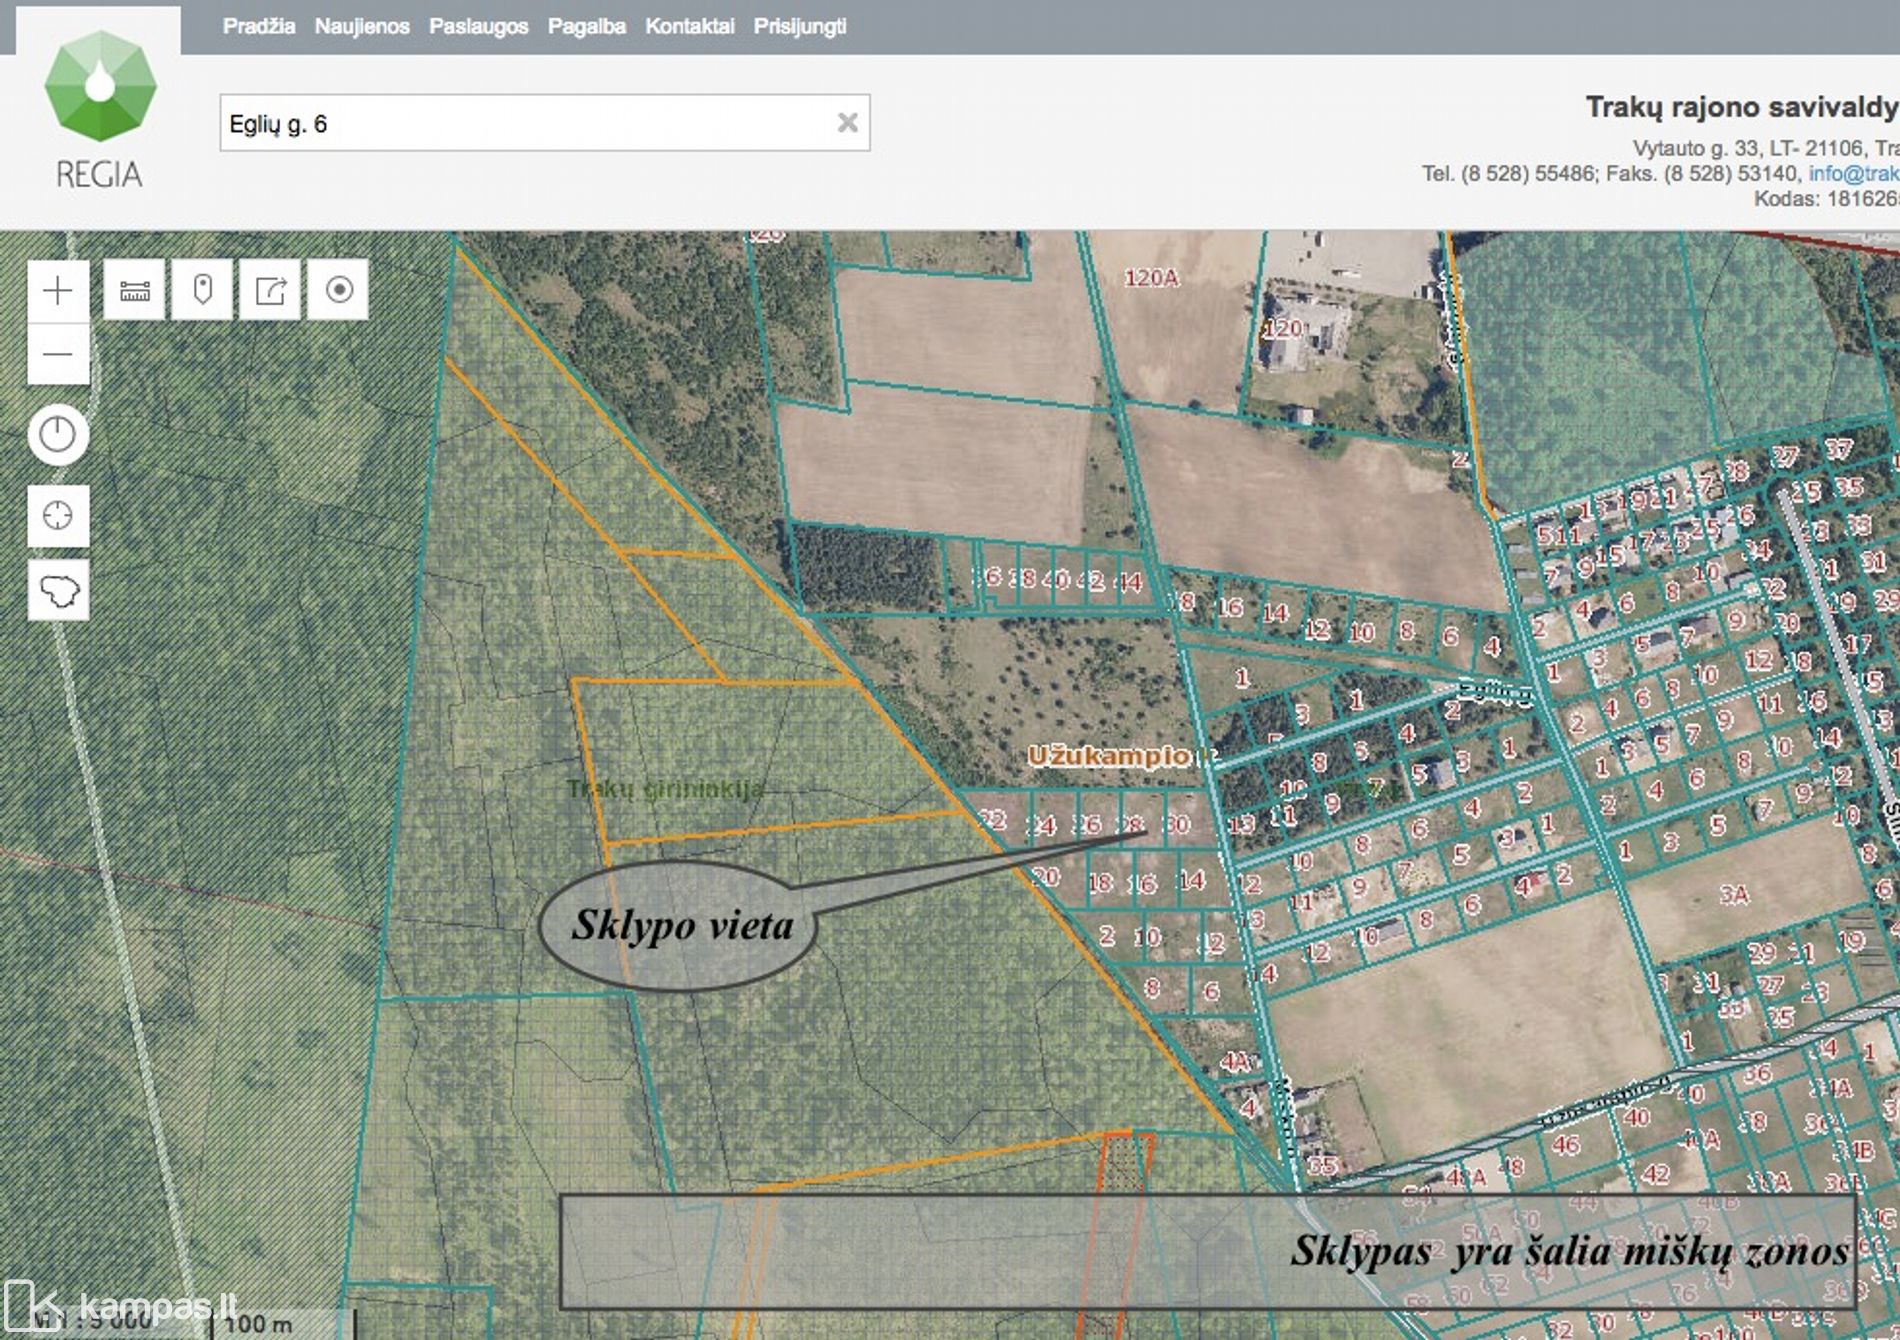Zoom in the map with plus button
Viewport: 1900px width, 1340px height.
58,291
